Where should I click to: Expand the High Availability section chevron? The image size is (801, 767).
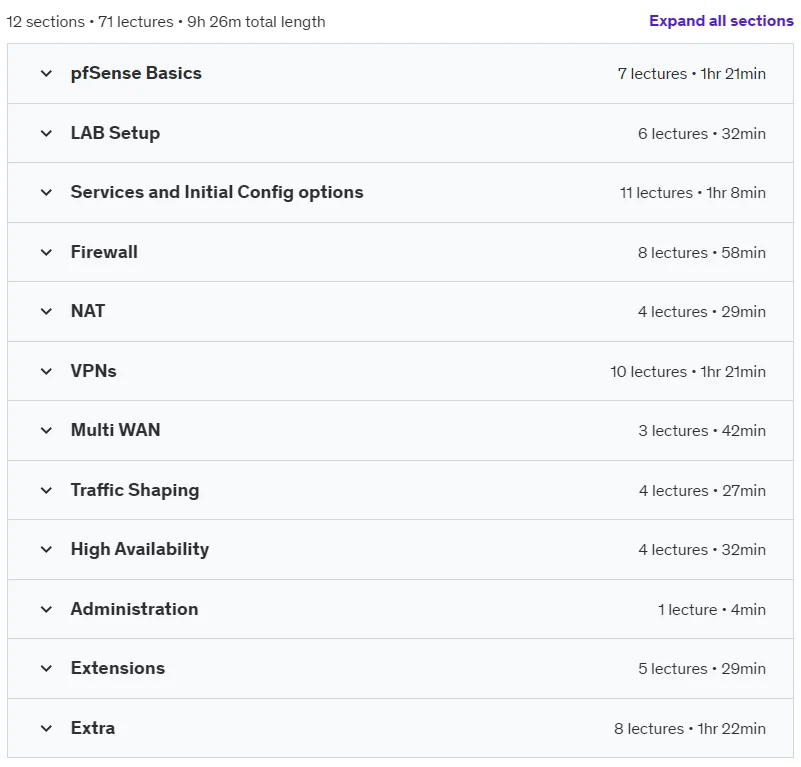tap(46, 550)
